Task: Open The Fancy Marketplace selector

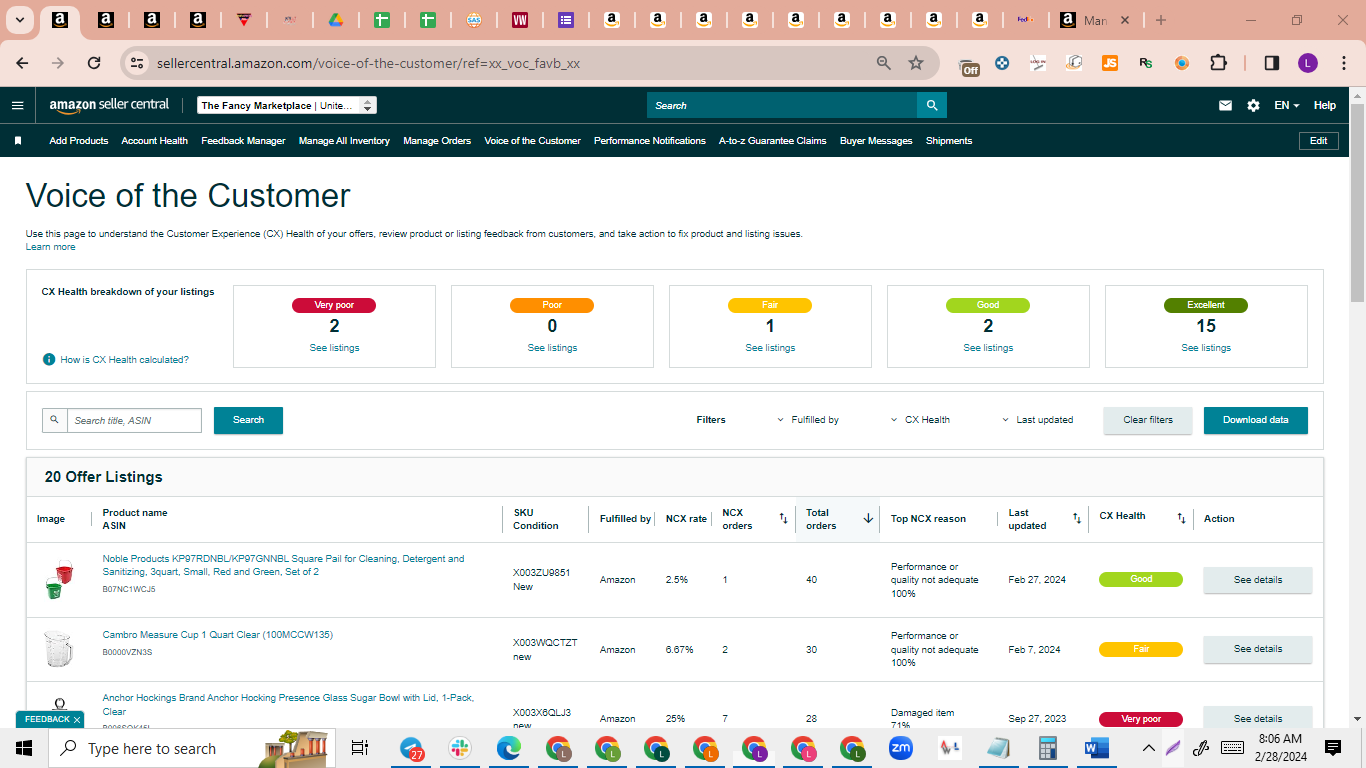Action: (x=286, y=105)
